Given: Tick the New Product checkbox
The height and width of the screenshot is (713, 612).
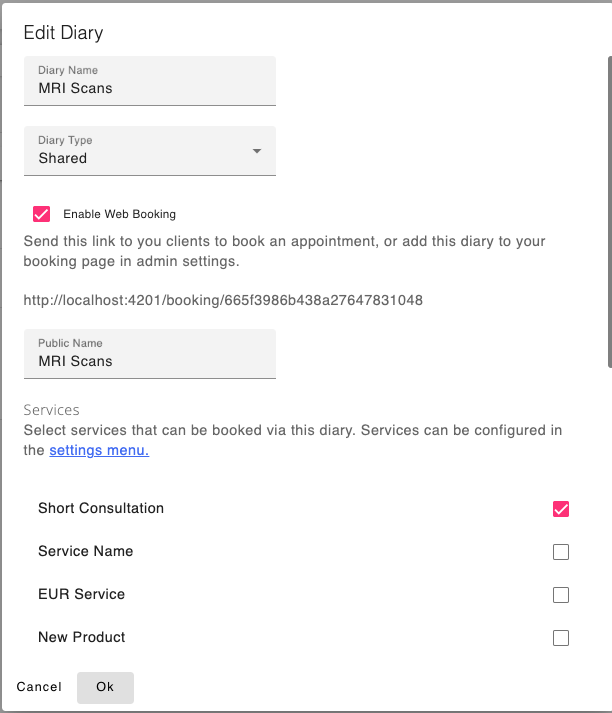Looking at the screenshot, I should click(561, 638).
